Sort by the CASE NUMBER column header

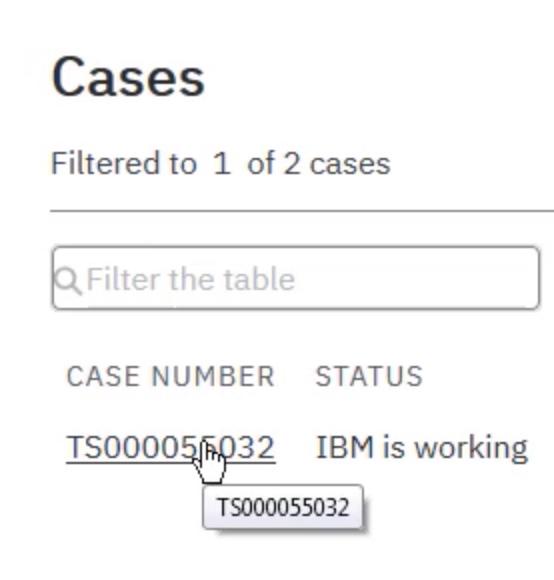[x=170, y=377]
